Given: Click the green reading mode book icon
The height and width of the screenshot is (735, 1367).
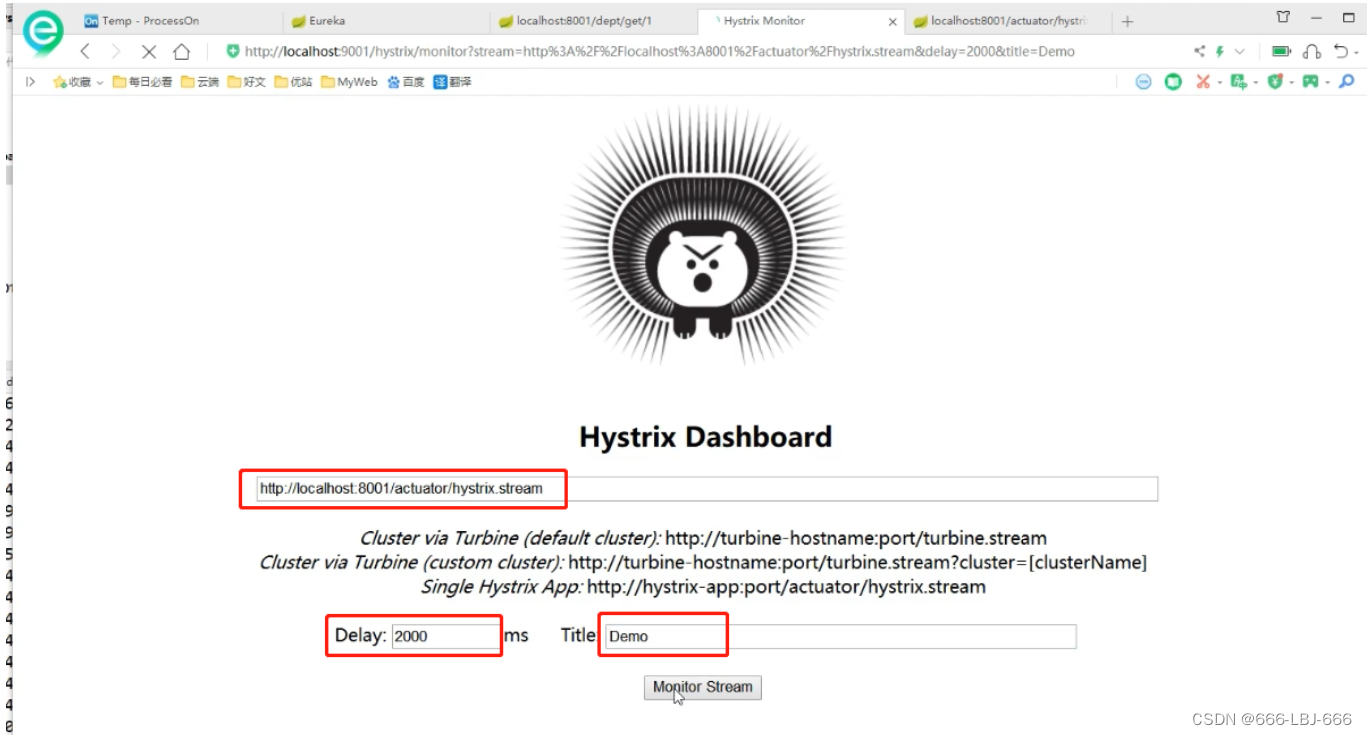Looking at the screenshot, I should pos(1173,82).
